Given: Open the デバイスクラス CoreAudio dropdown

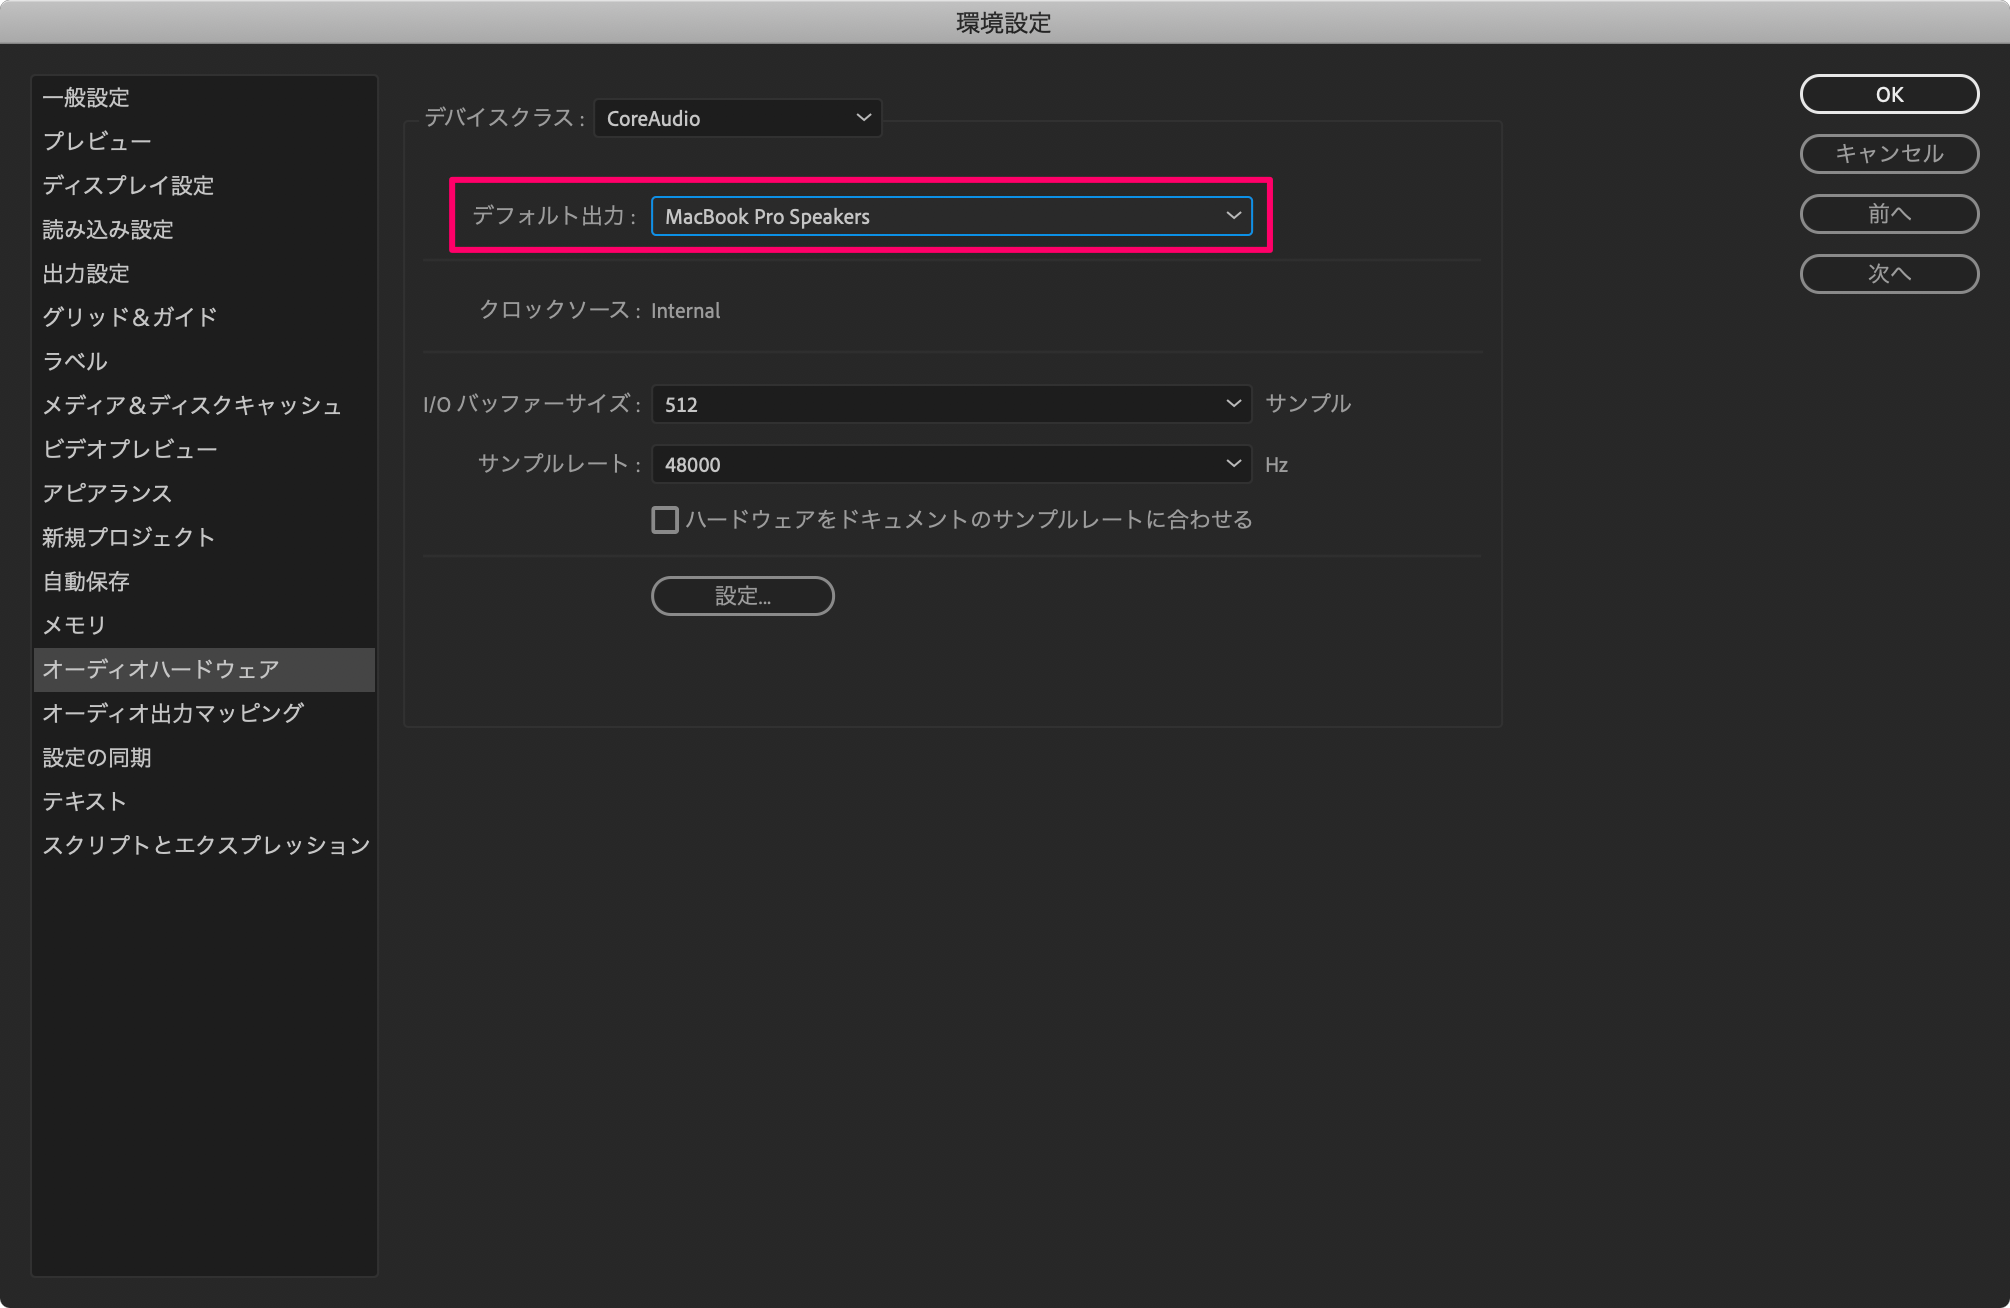Looking at the screenshot, I should (738, 118).
